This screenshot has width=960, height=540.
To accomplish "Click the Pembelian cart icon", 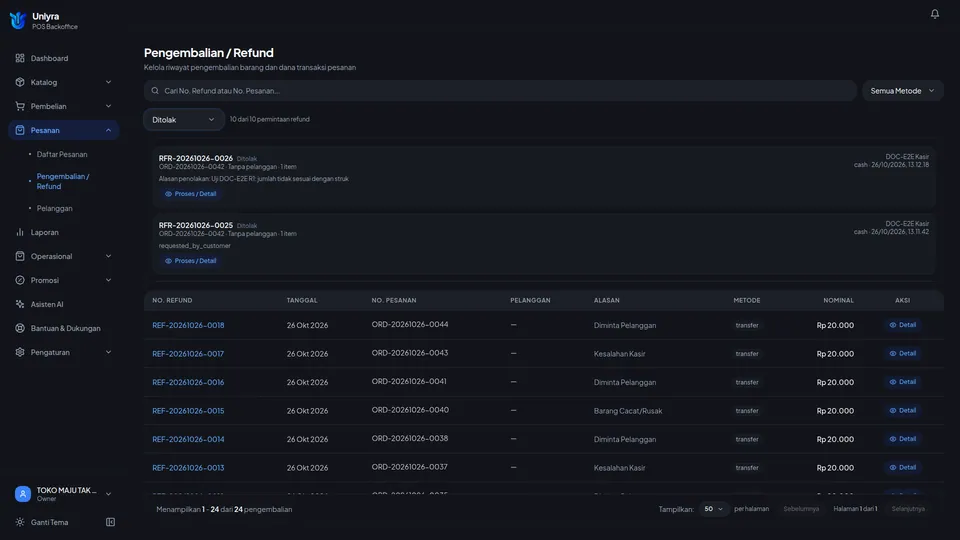I will point(20,106).
